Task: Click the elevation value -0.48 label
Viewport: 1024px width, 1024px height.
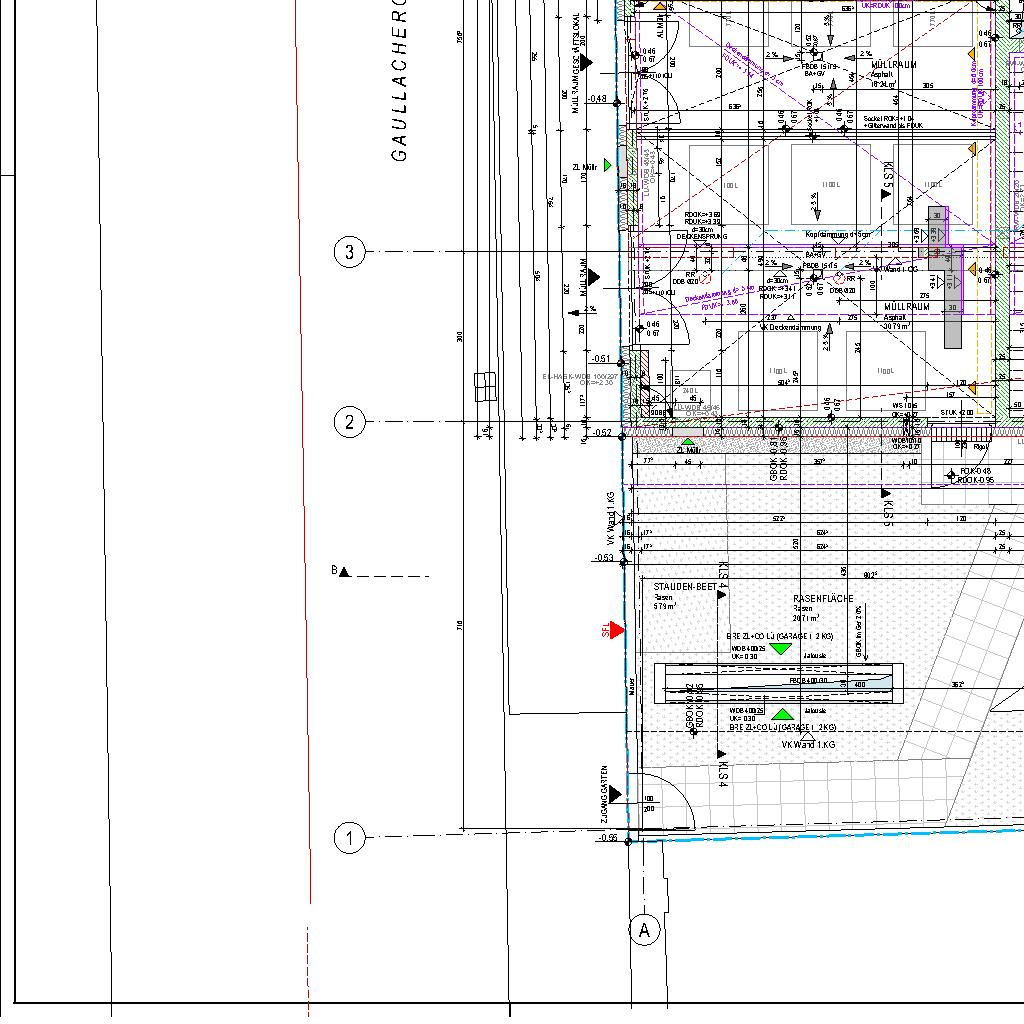Action: (598, 99)
